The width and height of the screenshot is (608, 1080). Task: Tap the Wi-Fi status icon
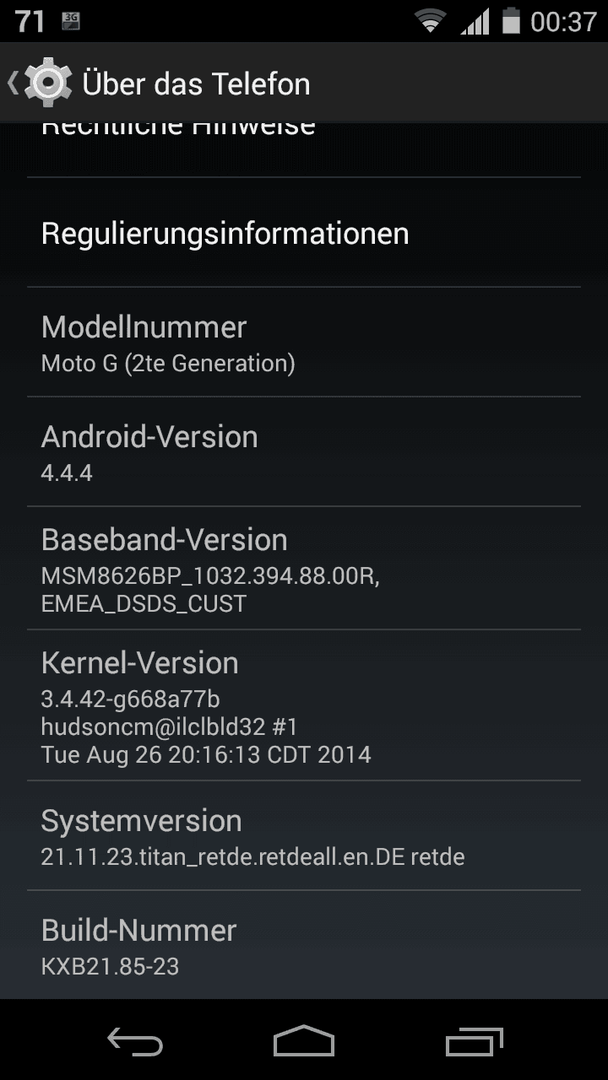(430, 21)
